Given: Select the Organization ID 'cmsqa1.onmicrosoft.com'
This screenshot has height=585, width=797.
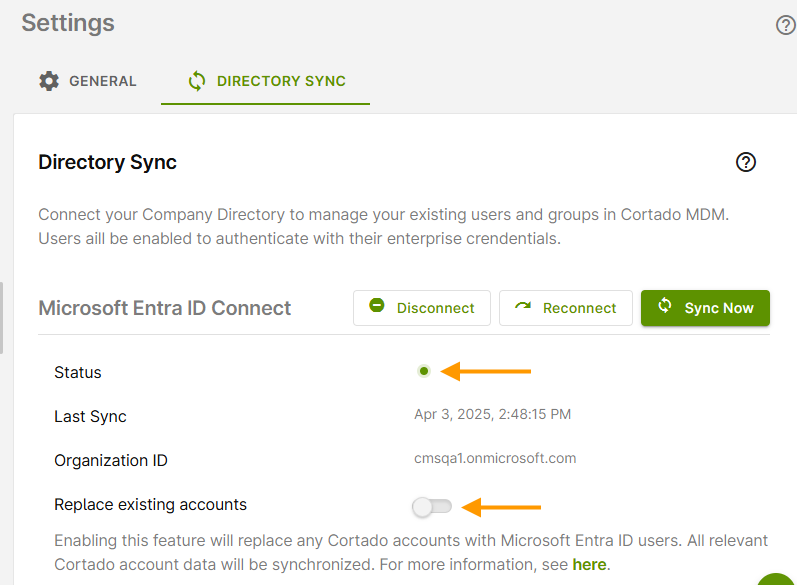Looking at the screenshot, I should [x=495, y=458].
